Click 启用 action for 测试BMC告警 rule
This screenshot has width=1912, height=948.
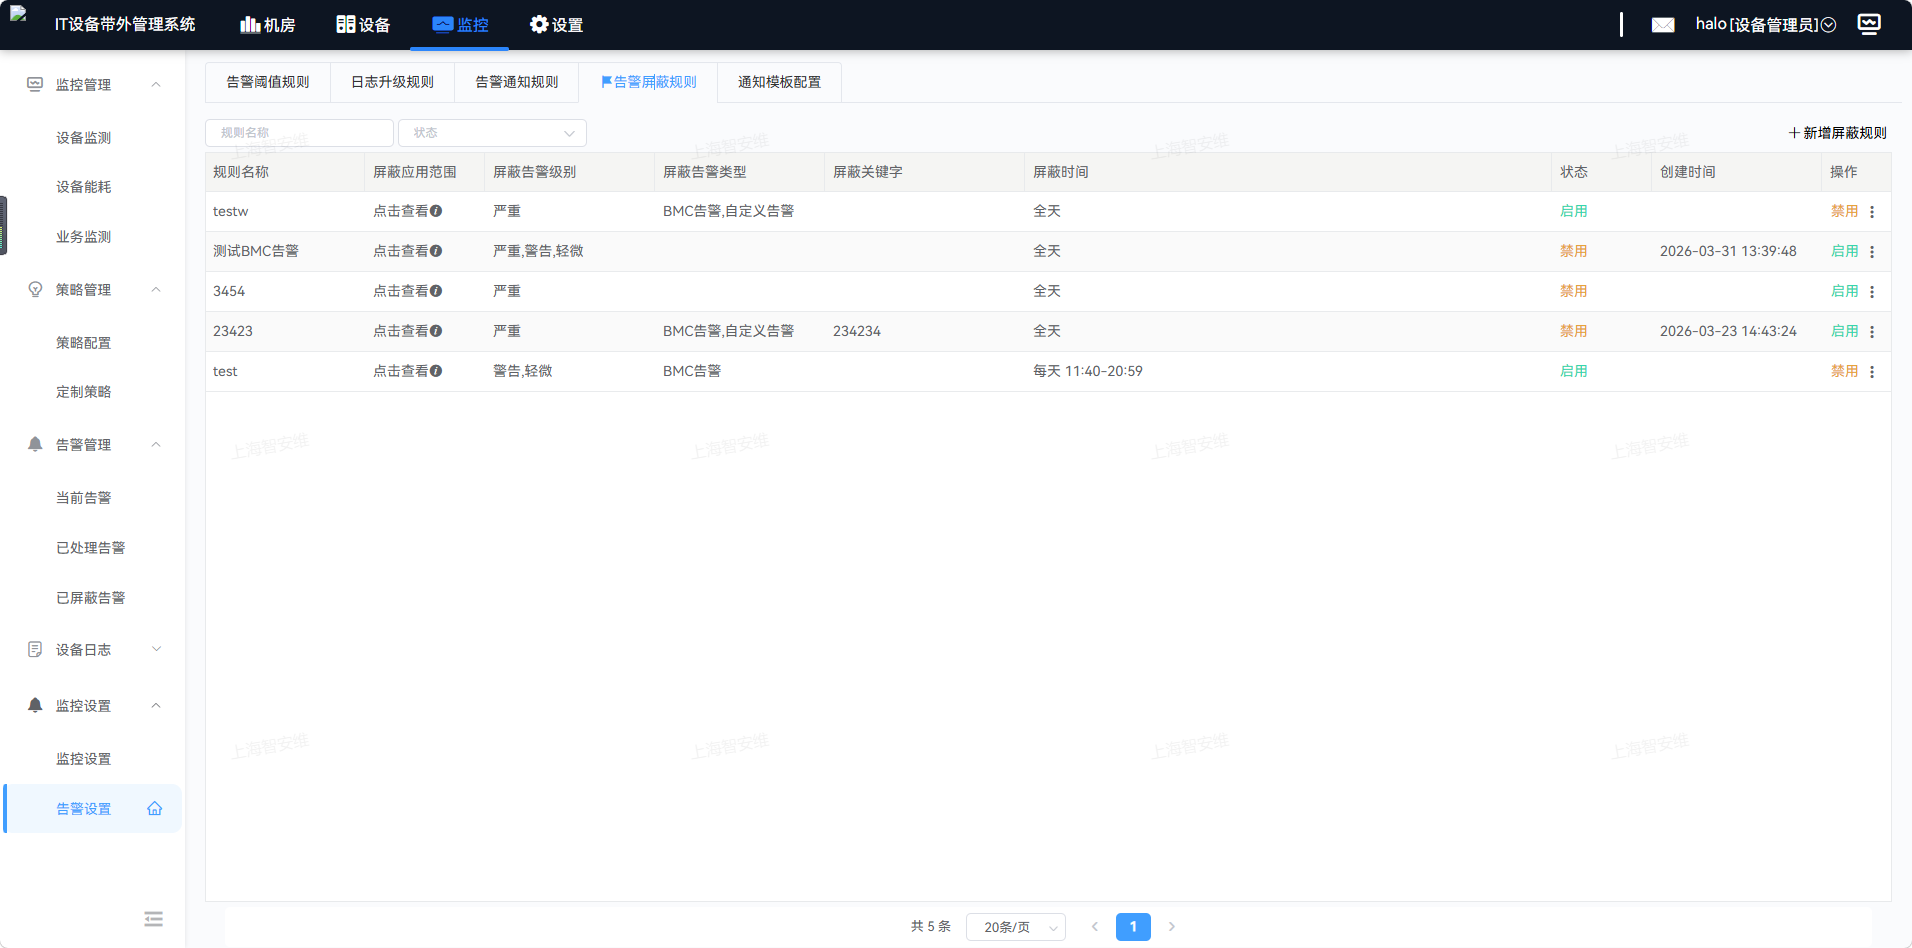pos(1844,251)
